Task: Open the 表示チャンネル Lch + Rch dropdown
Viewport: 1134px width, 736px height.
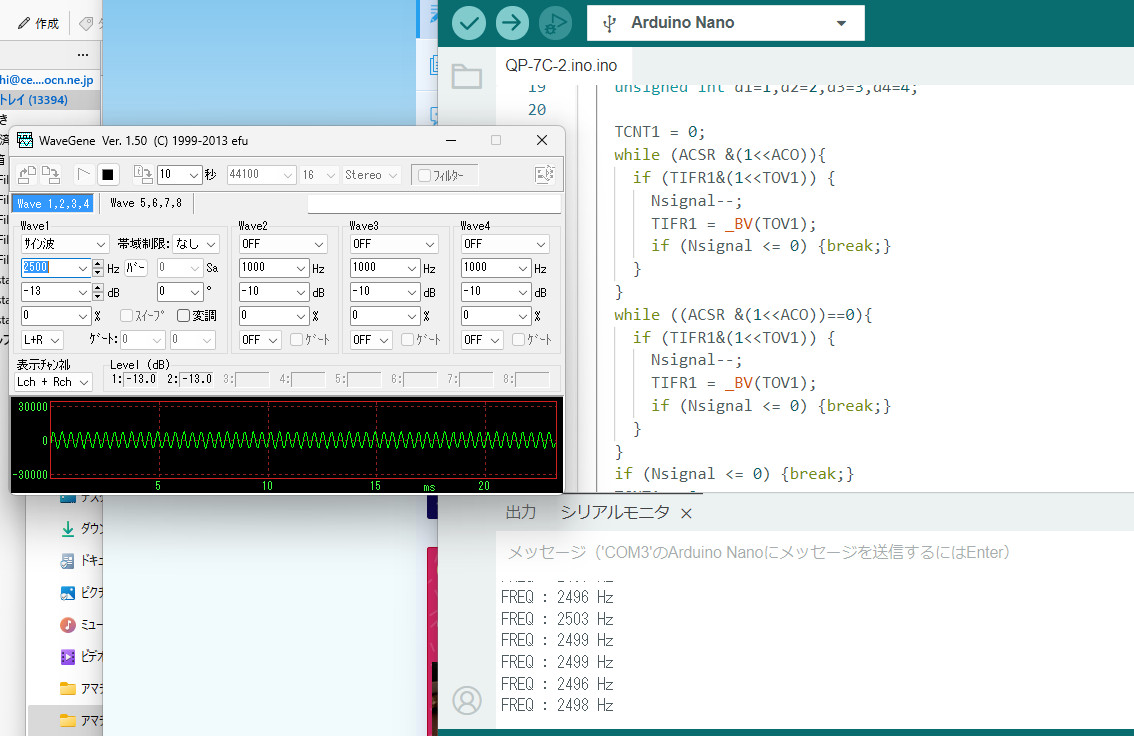Action: pyautogui.click(x=52, y=381)
